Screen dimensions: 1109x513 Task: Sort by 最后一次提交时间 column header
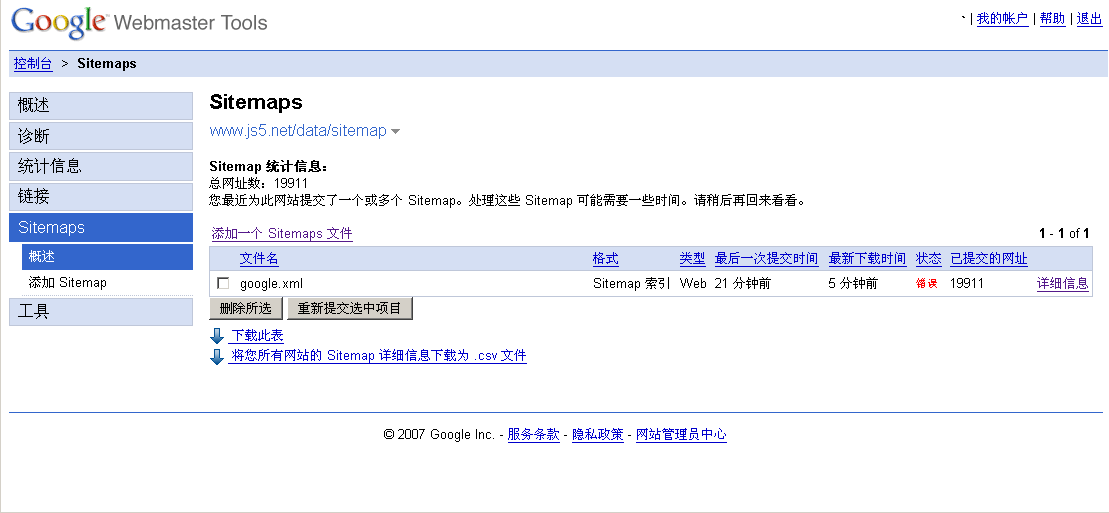[767, 259]
